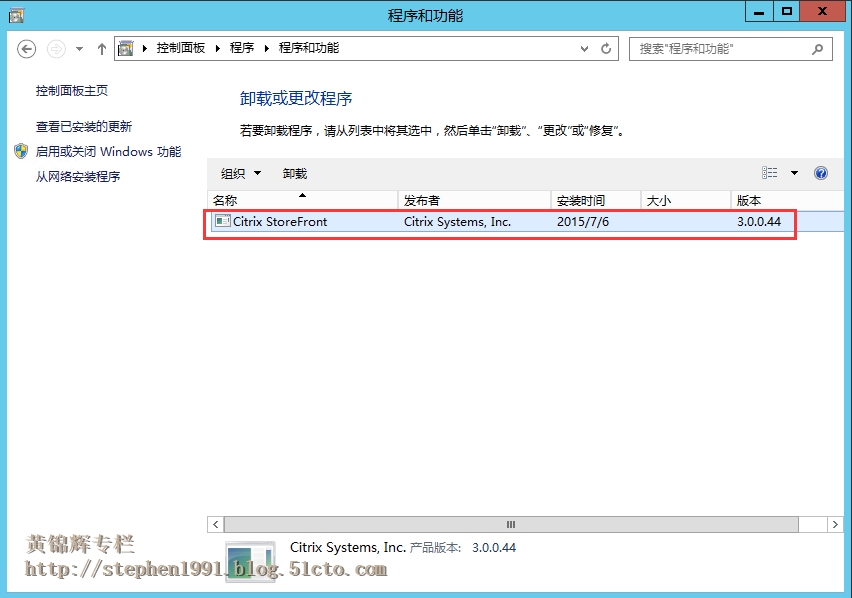Click the 2015/7/6 install date cell
This screenshot has width=852, height=598.
583,222
